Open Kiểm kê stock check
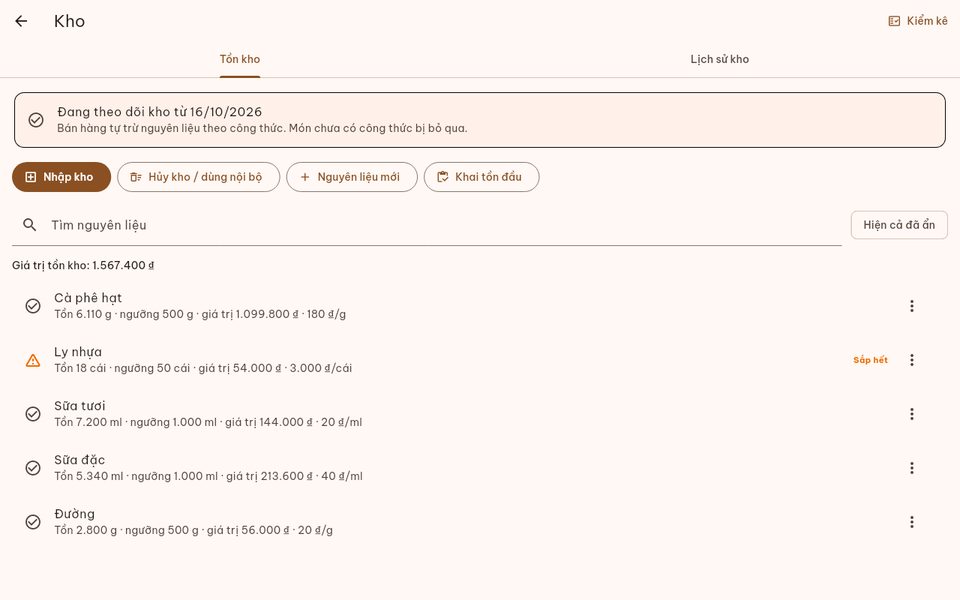Screen dimensions: 960x600 click(x=917, y=21)
